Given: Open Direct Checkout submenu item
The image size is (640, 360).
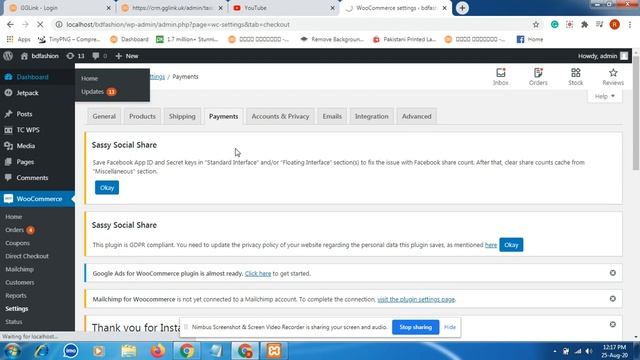Looking at the screenshot, I should [x=27, y=256].
